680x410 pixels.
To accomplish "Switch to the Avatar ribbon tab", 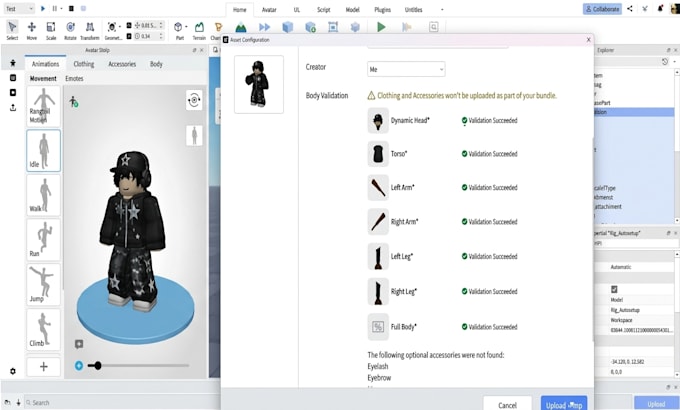I will click(x=269, y=10).
